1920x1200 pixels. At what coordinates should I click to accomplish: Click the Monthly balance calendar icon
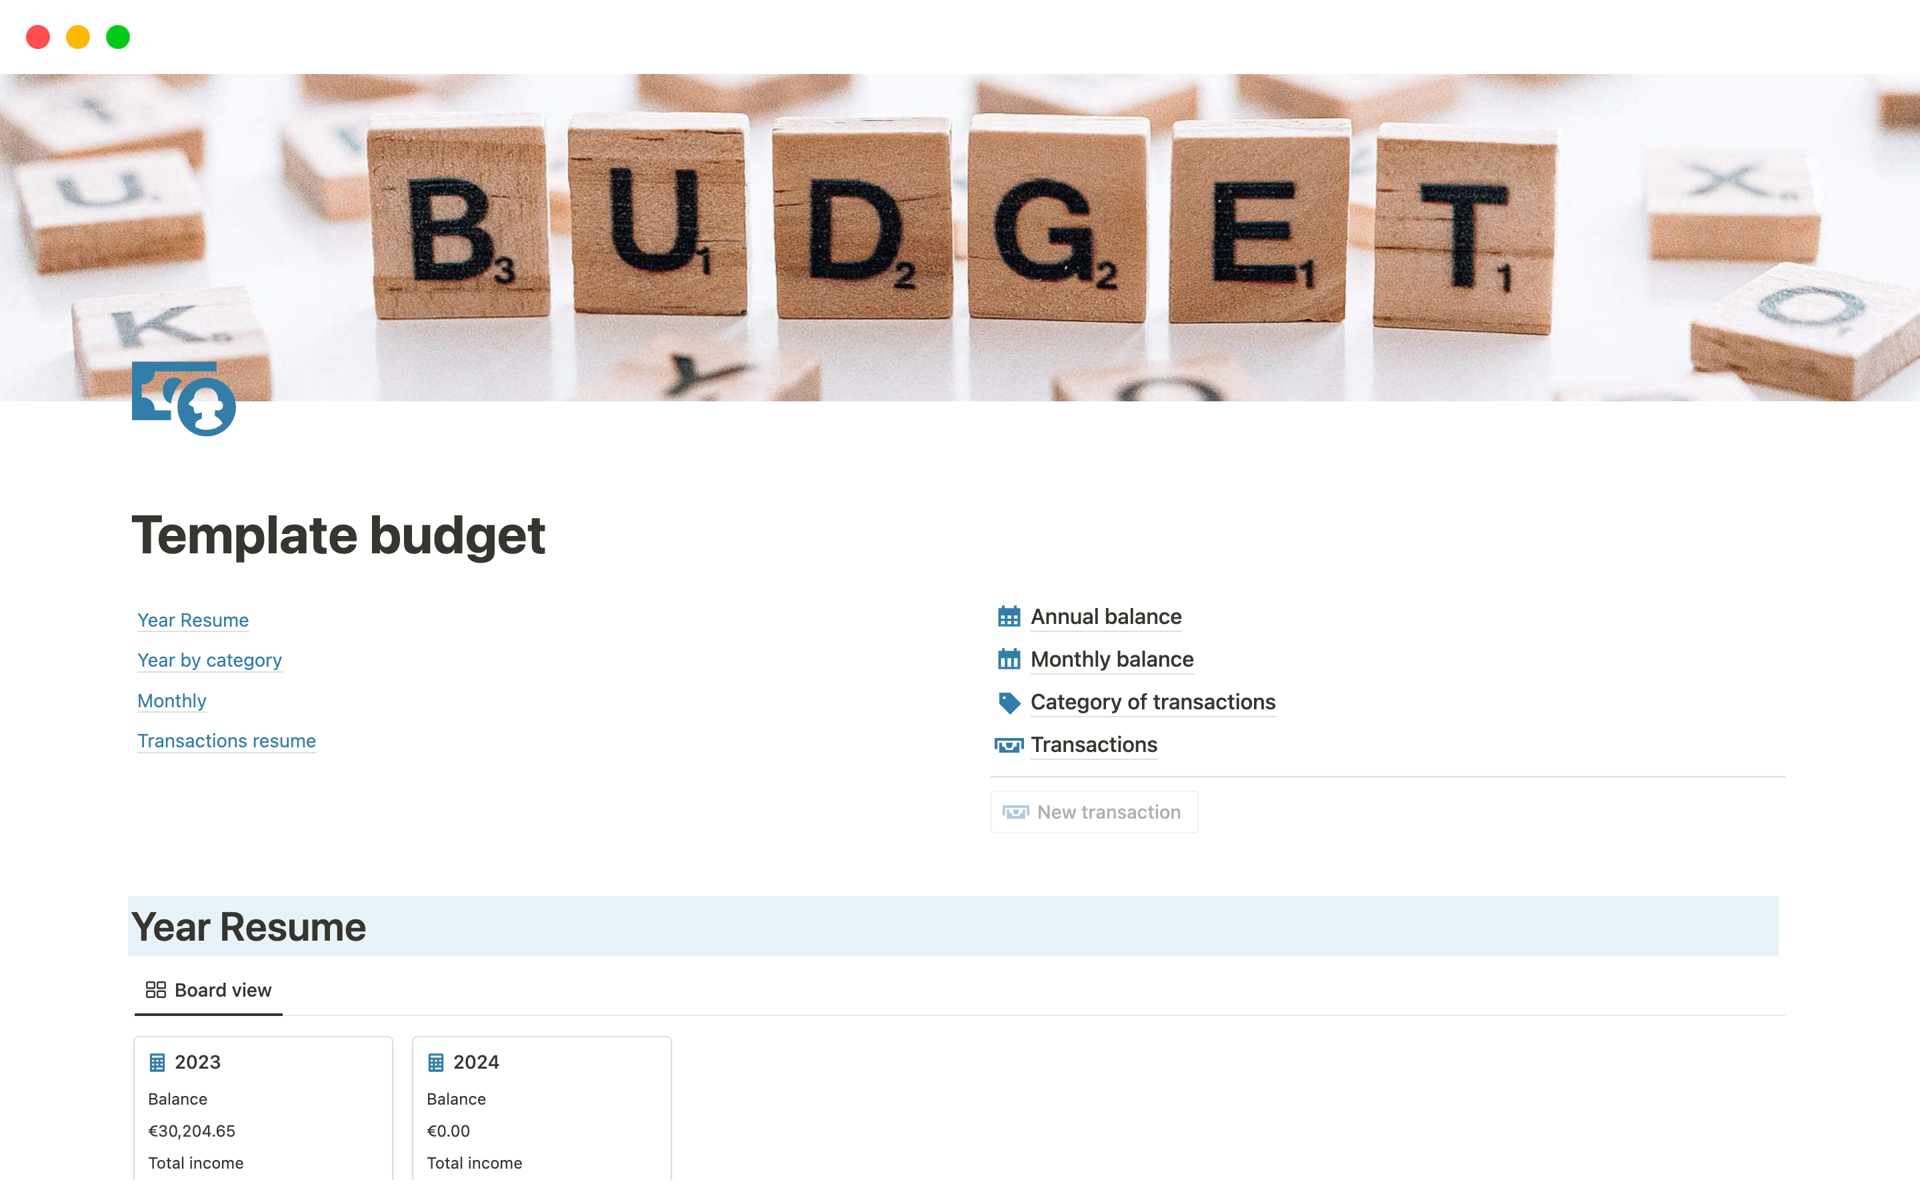click(1009, 659)
